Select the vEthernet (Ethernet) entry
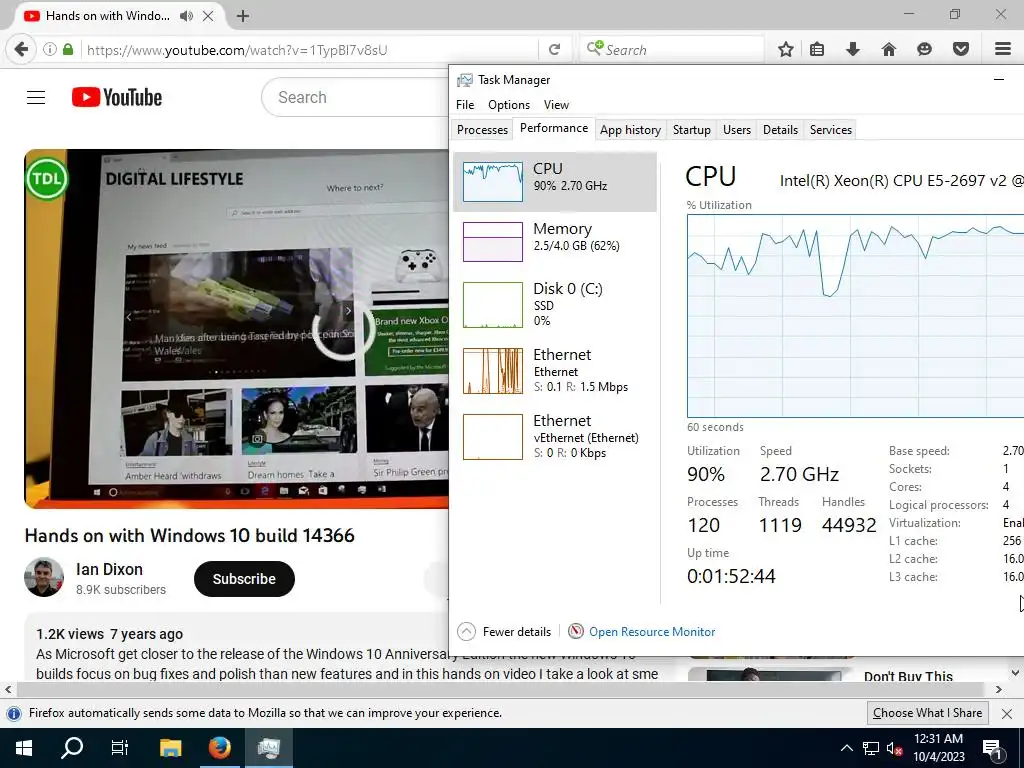The image size is (1024, 768). [554, 436]
